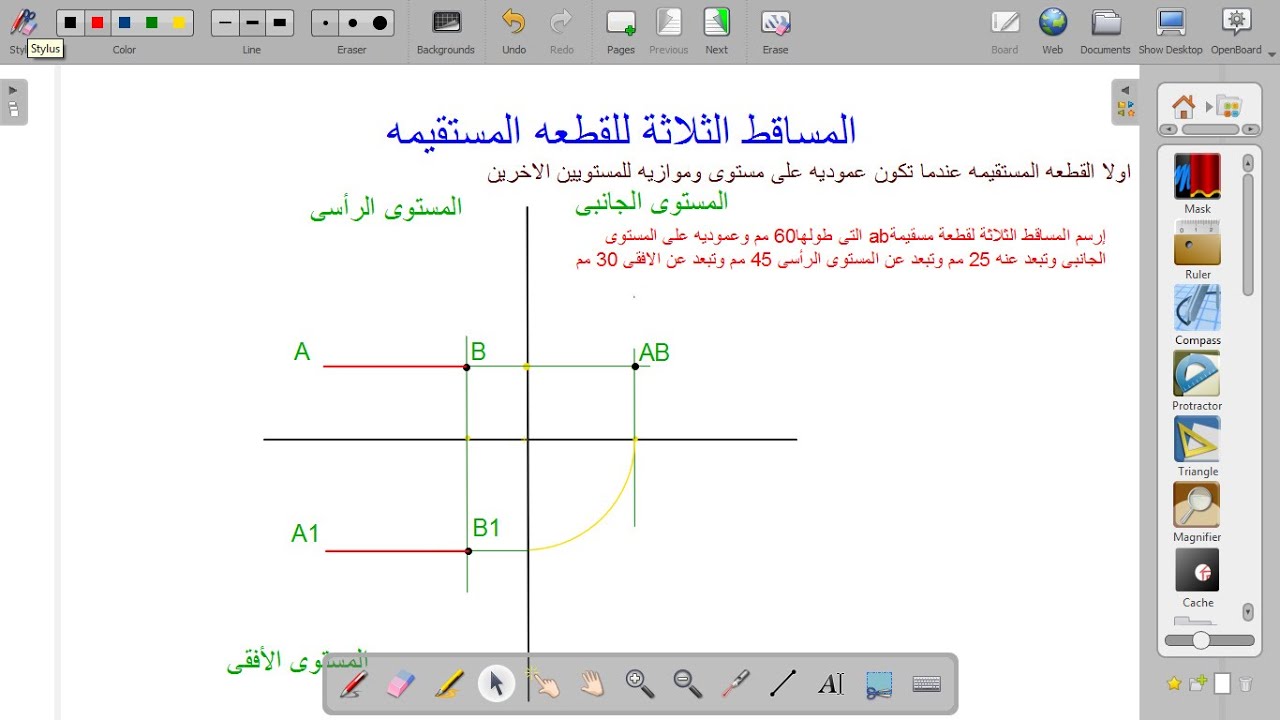Click the label A1 on drawing
The width and height of the screenshot is (1280, 720).
pos(305,534)
